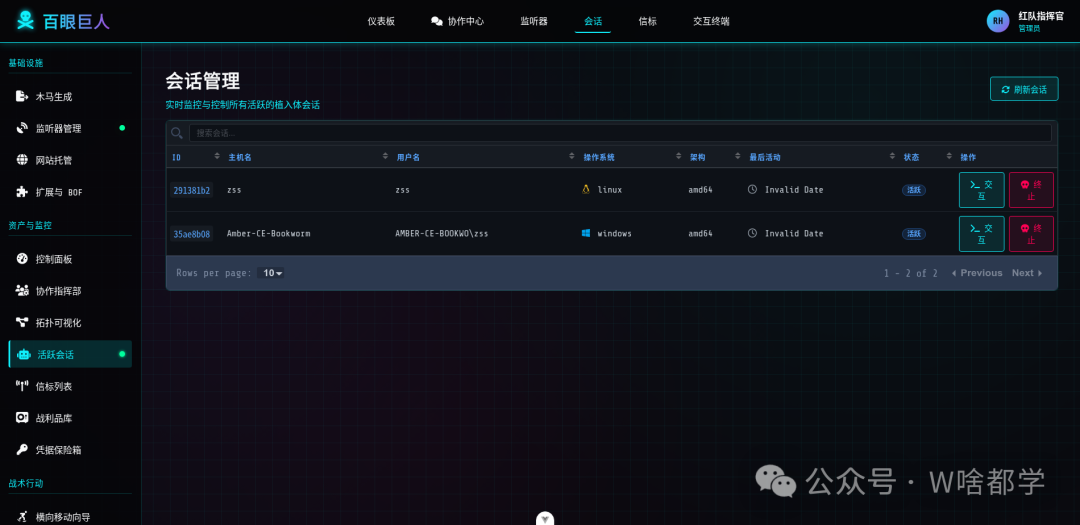Click the windows logo icon
This screenshot has height=525, width=1080.
pyautogui.click(x=586, y=234)
